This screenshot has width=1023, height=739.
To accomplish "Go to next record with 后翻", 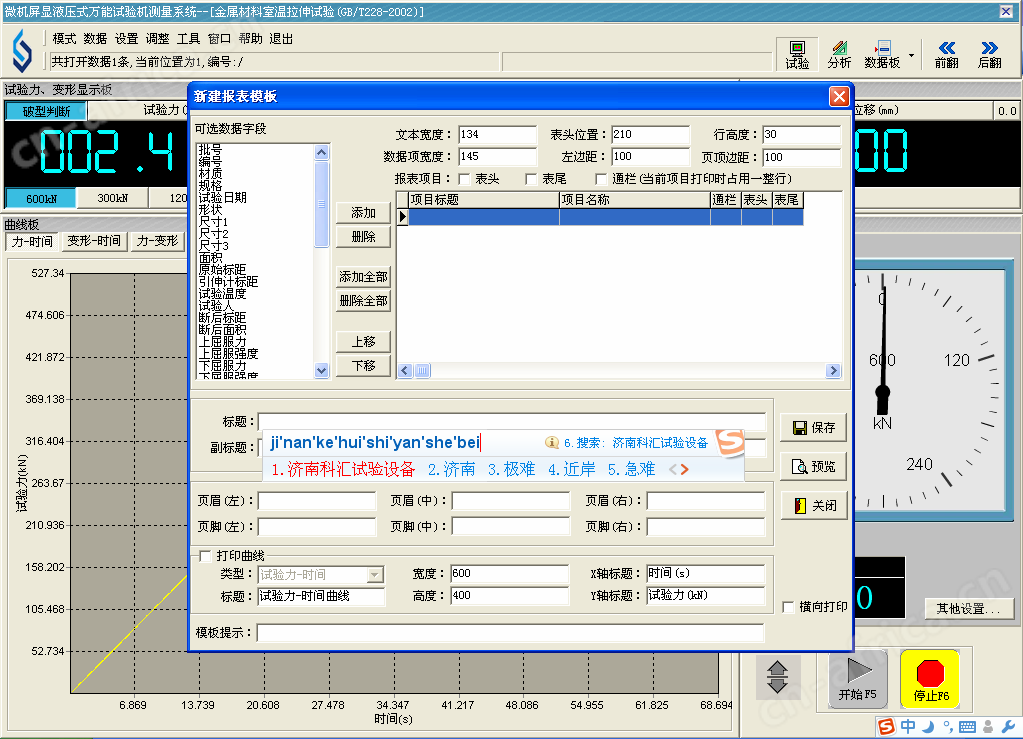I will coord(989,55).
